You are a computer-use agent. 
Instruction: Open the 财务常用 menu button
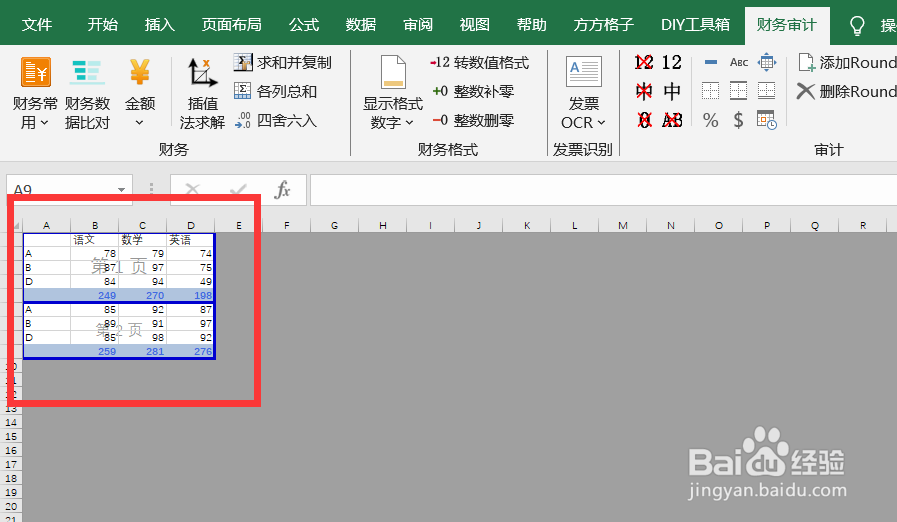[35, 93]
